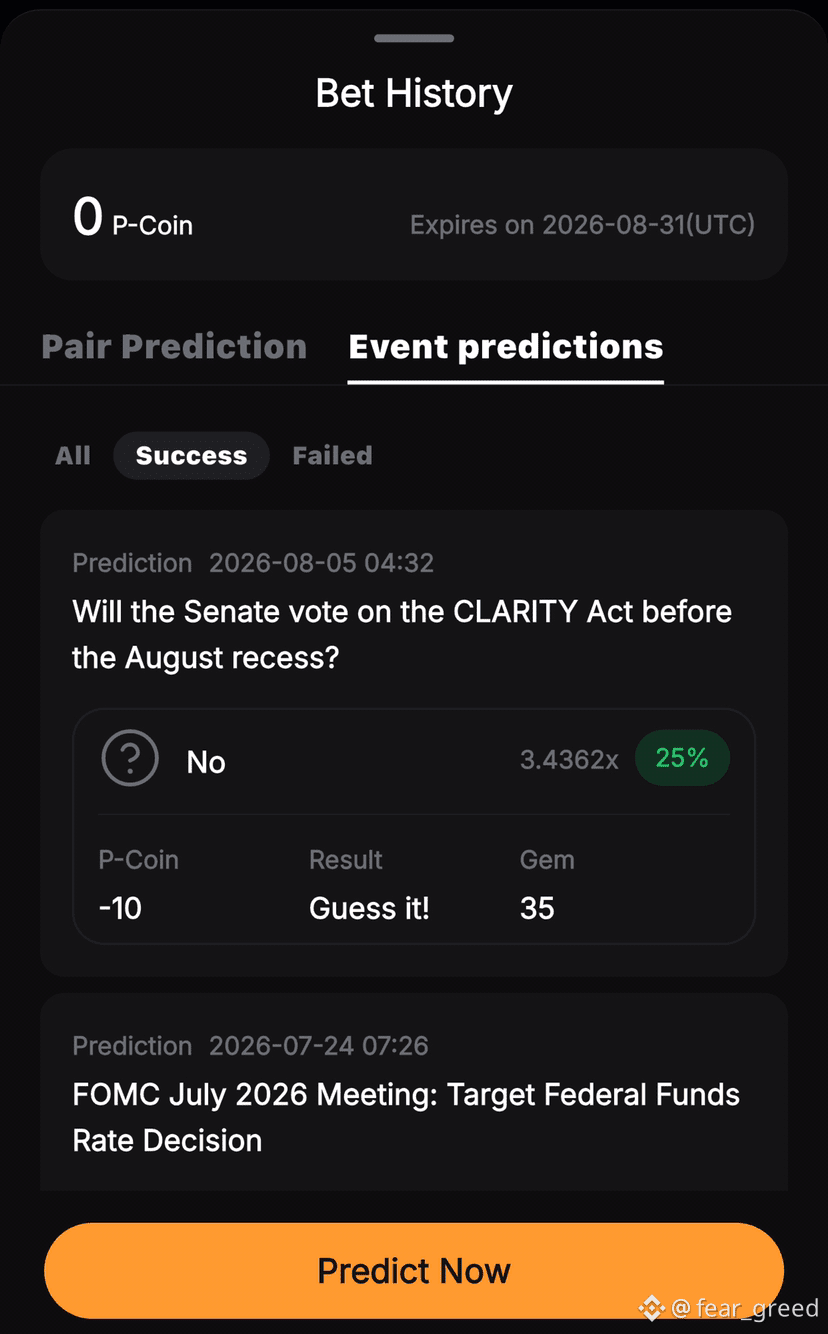This screenshot has width=828, height=1334.
Task: Click the question mark icon beside No
Action: tap(130, 759)
